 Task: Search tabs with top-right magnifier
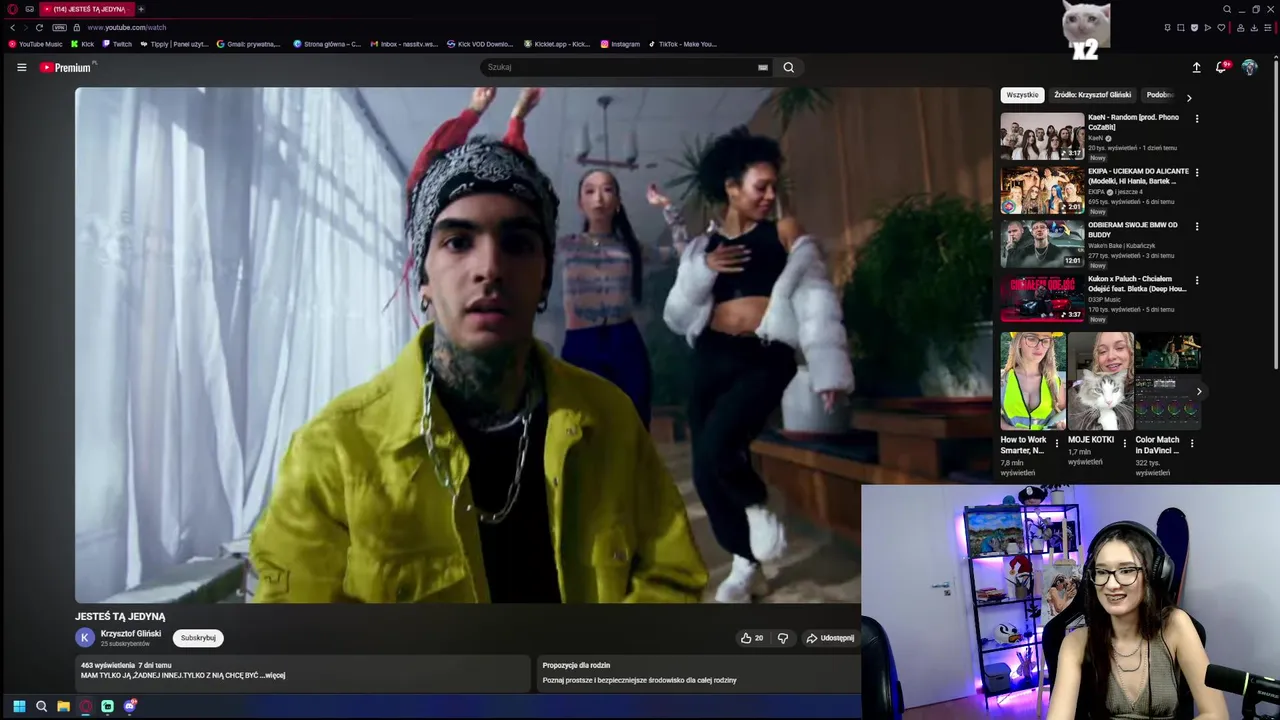coord(1227,9)
